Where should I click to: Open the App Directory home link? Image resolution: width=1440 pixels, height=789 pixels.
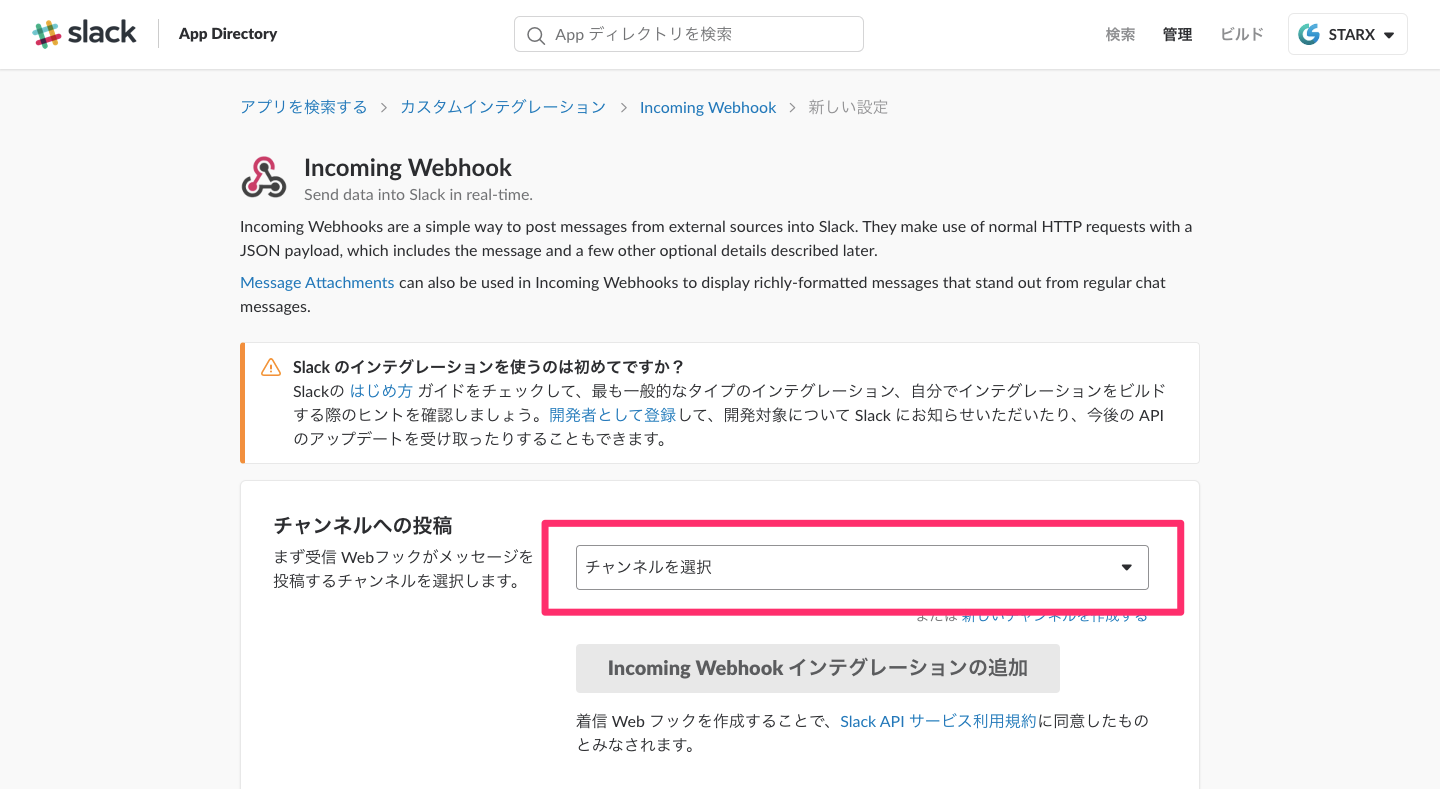(x=228, y=34)
